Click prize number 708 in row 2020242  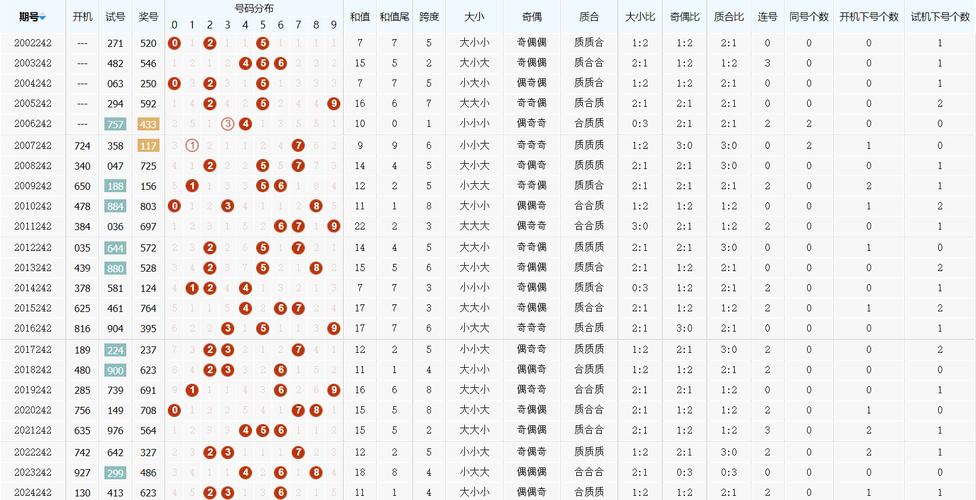pos(148,410)
